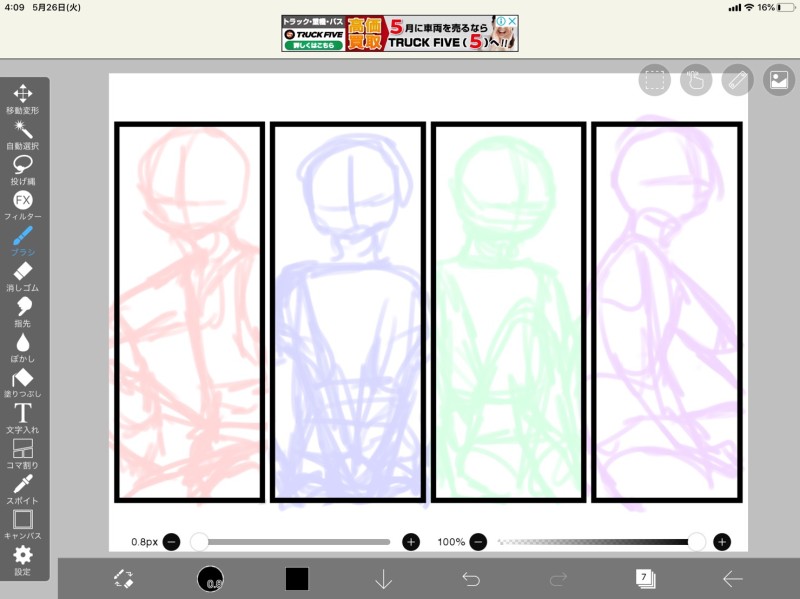Switch between brush and eraser icon
Image resolution: width=800 pixels, height=599 pixels.
pos(123,579)
